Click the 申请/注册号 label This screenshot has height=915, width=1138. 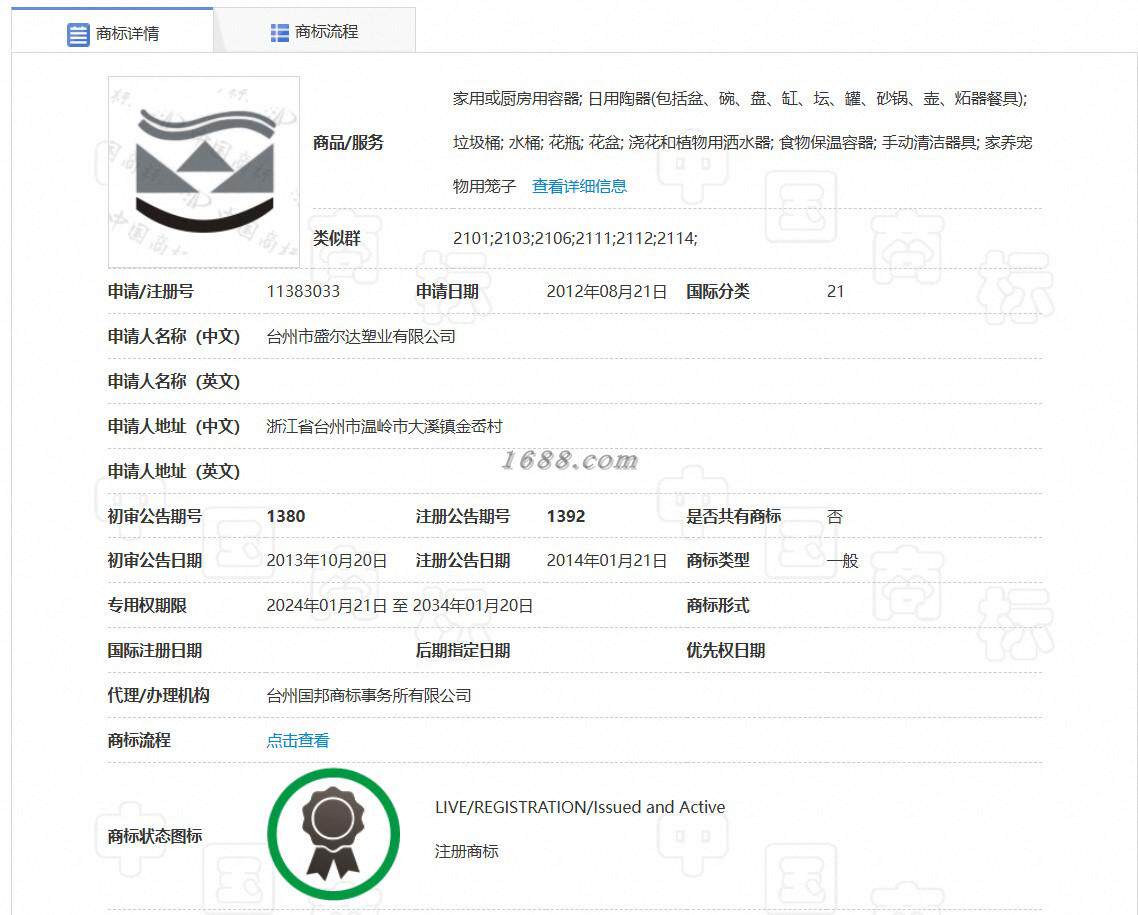coord(150,292)
